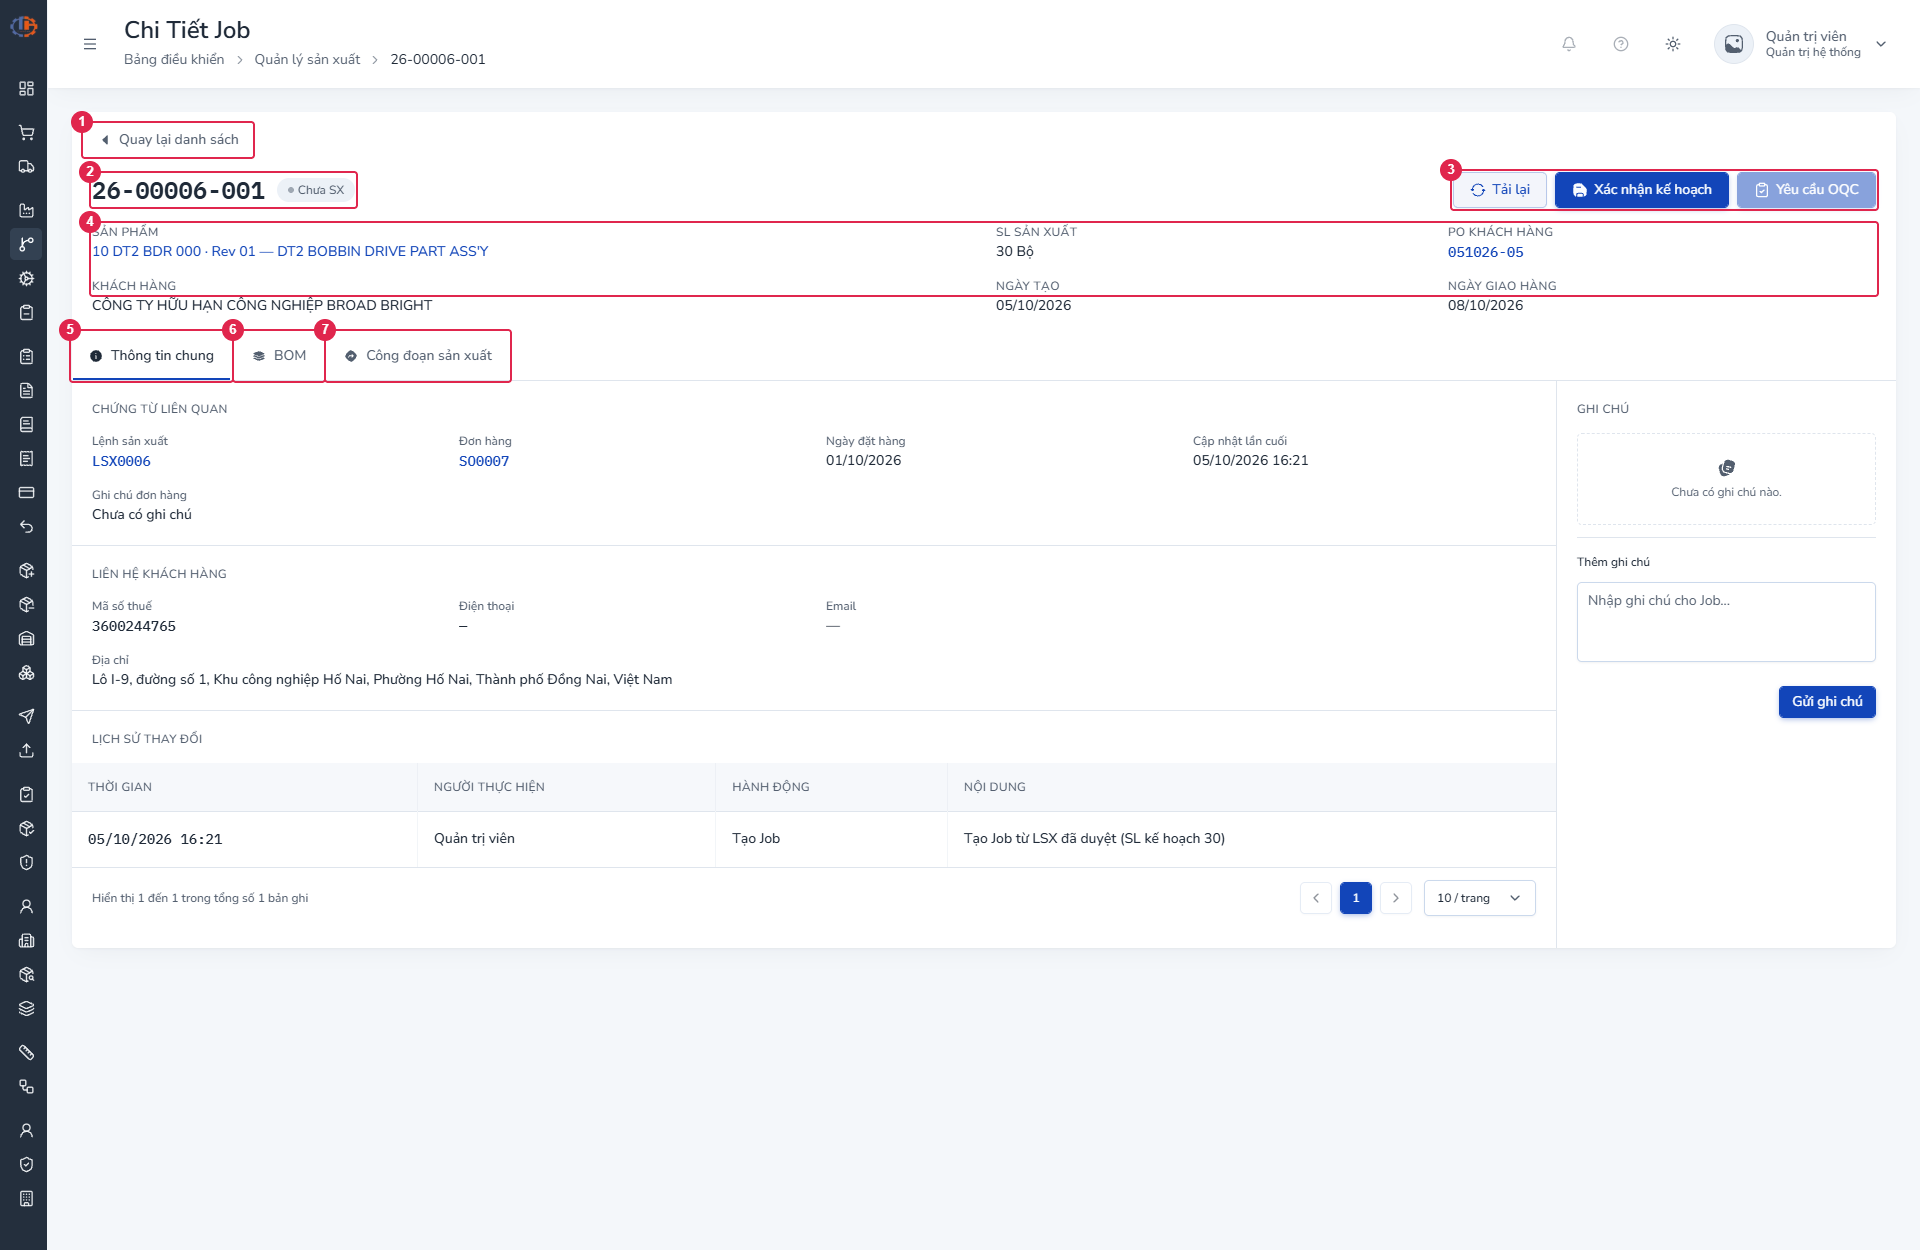Go to next page arrow in pagination

(x=1396, y=898)
